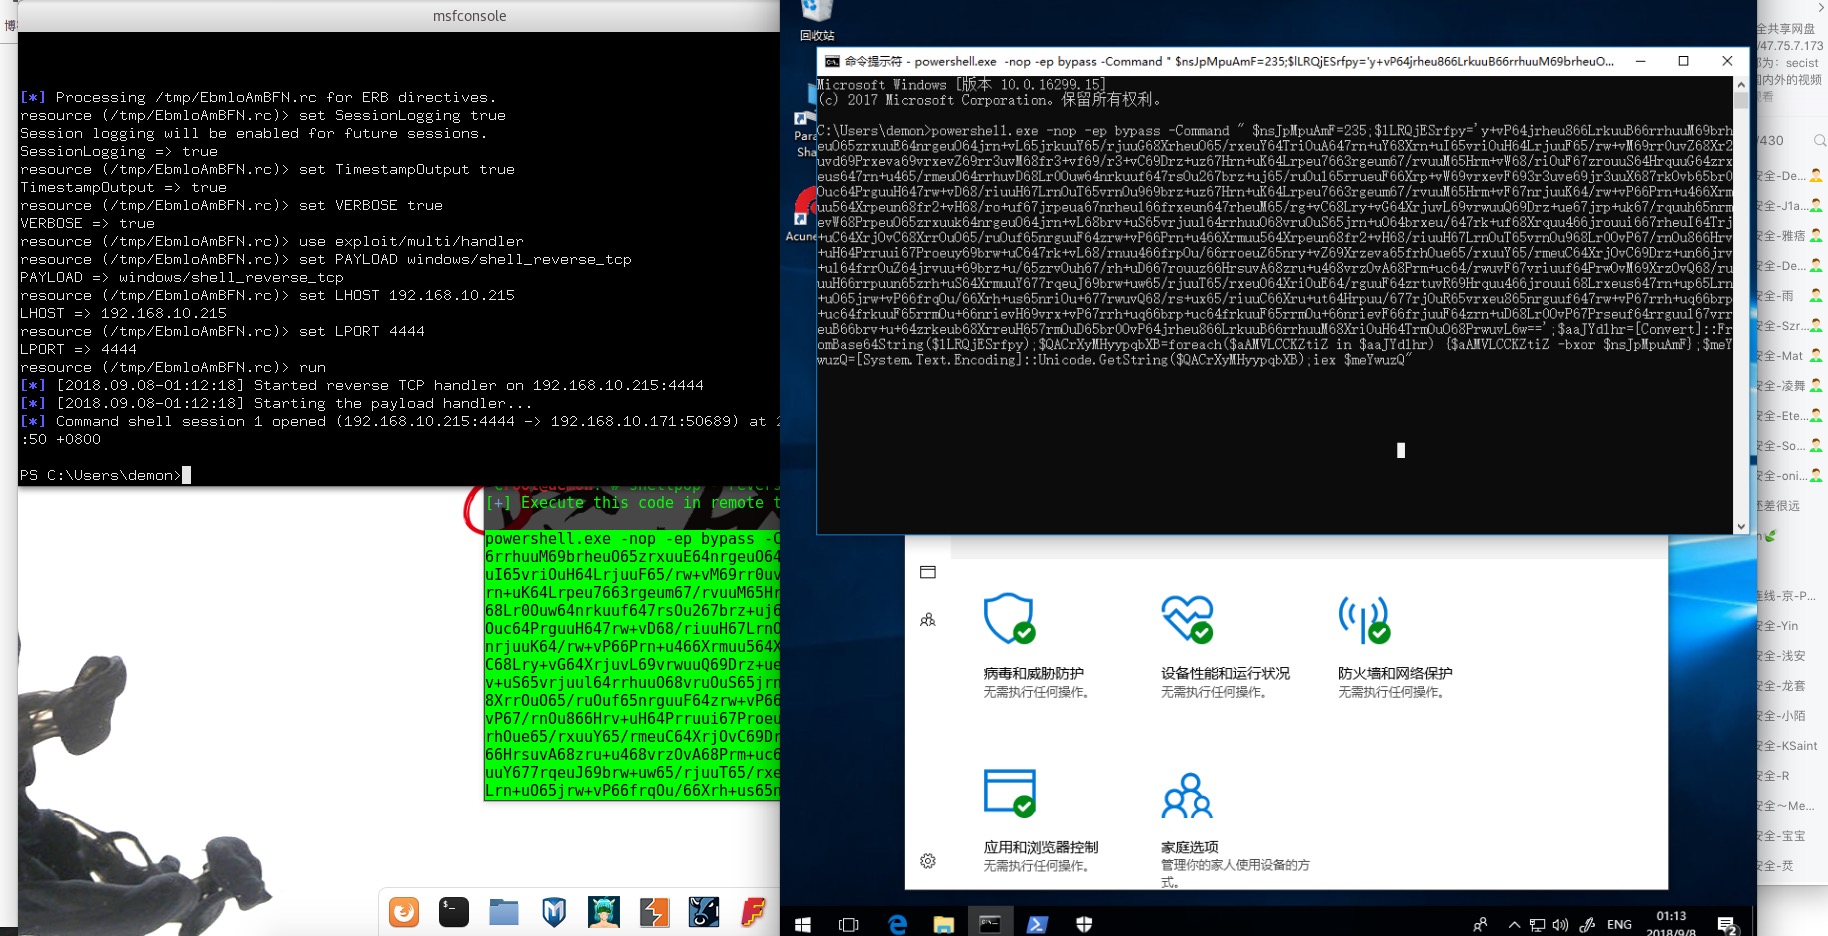
Task: Launch Burp Suite from the dock
Action: (x=654, y=912)
